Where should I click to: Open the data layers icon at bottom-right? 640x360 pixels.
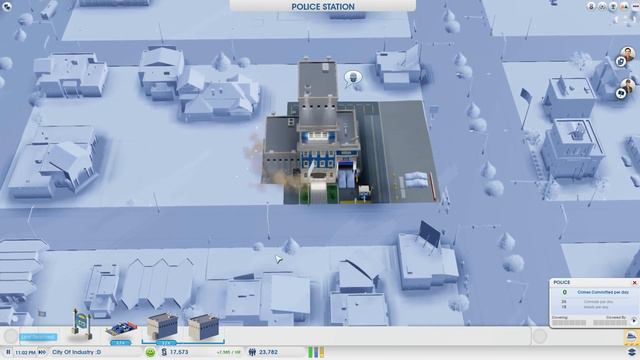click(x=632, y=352)
